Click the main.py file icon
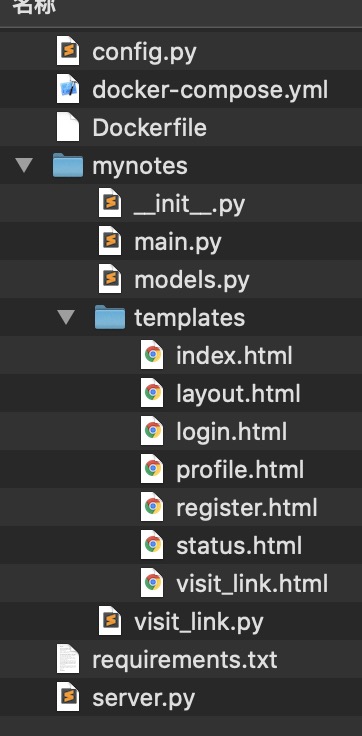 coord(110,241)
